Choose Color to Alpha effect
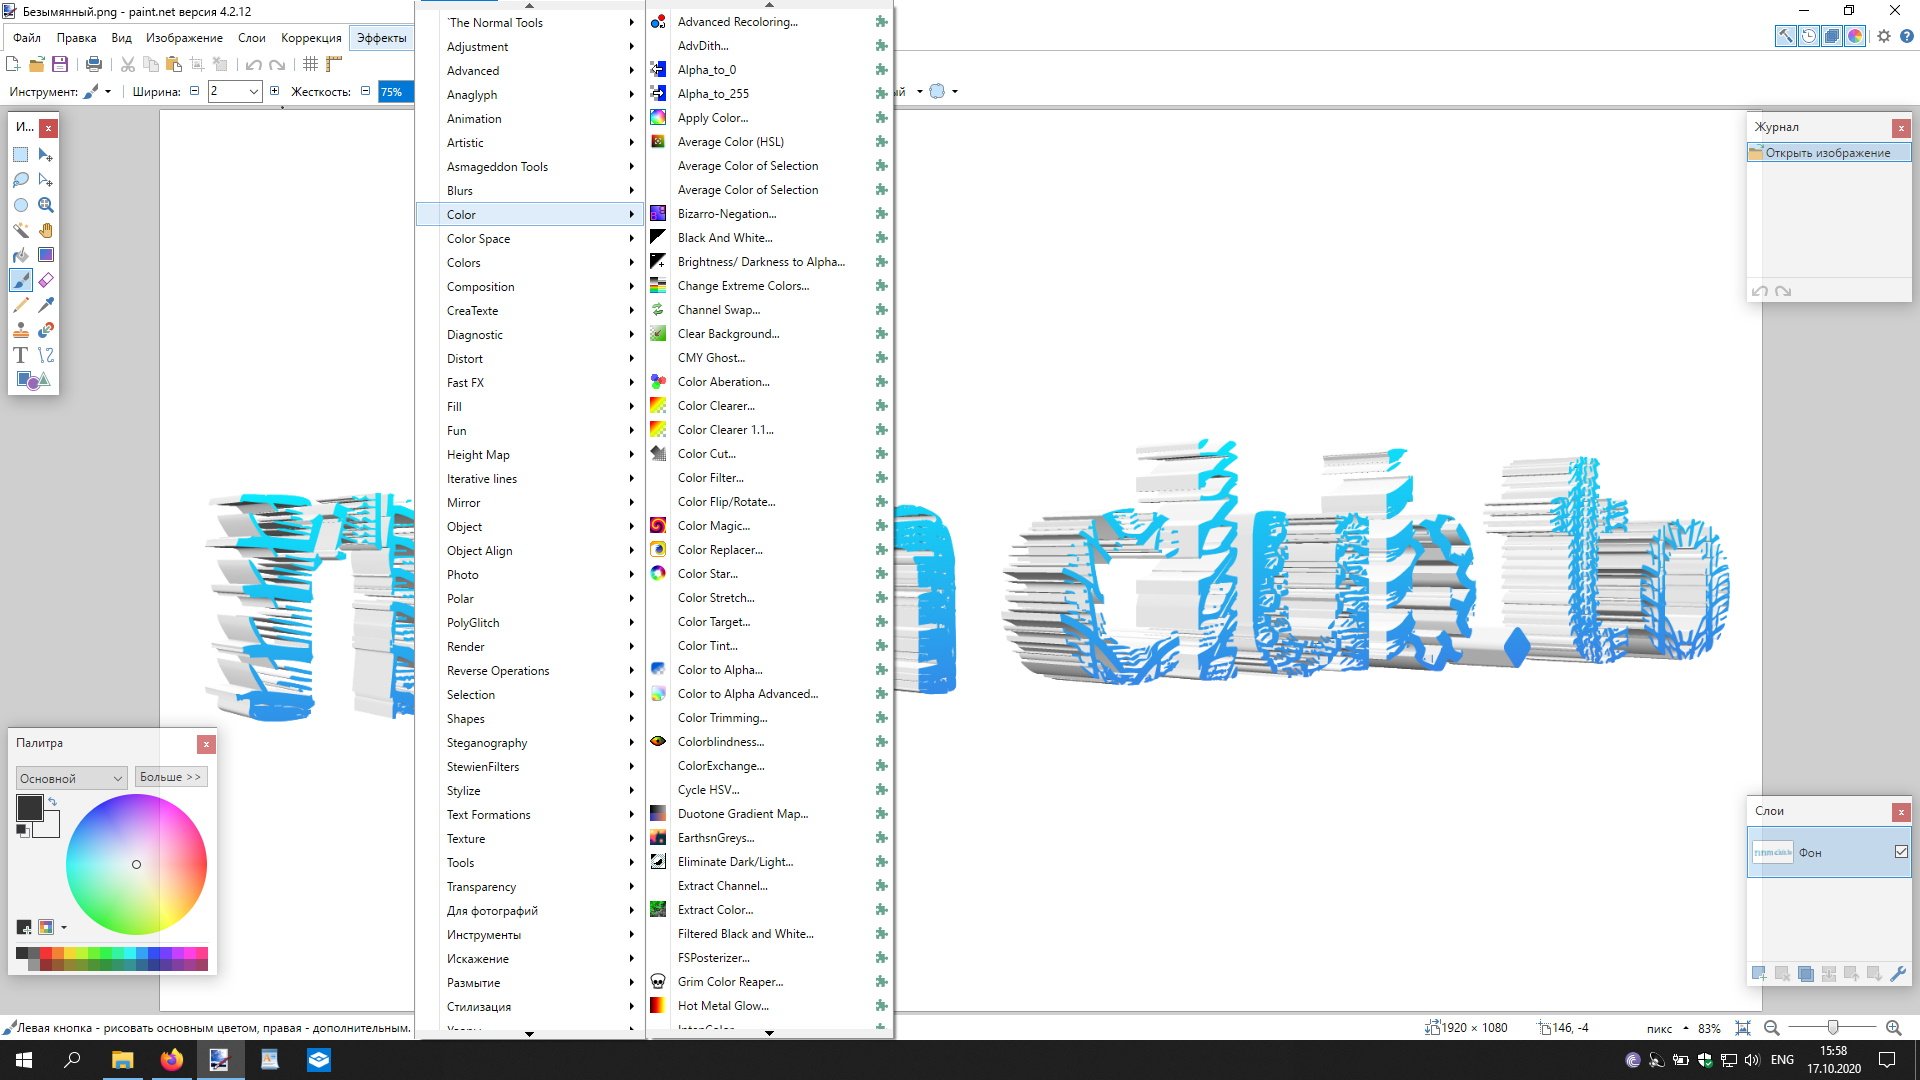Screen dimensions: 1920x1080 (768, 670)
